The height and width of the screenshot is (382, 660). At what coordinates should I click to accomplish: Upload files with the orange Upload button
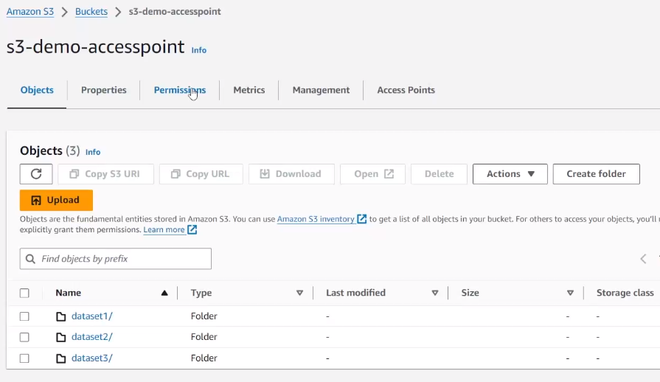point(56,200)
